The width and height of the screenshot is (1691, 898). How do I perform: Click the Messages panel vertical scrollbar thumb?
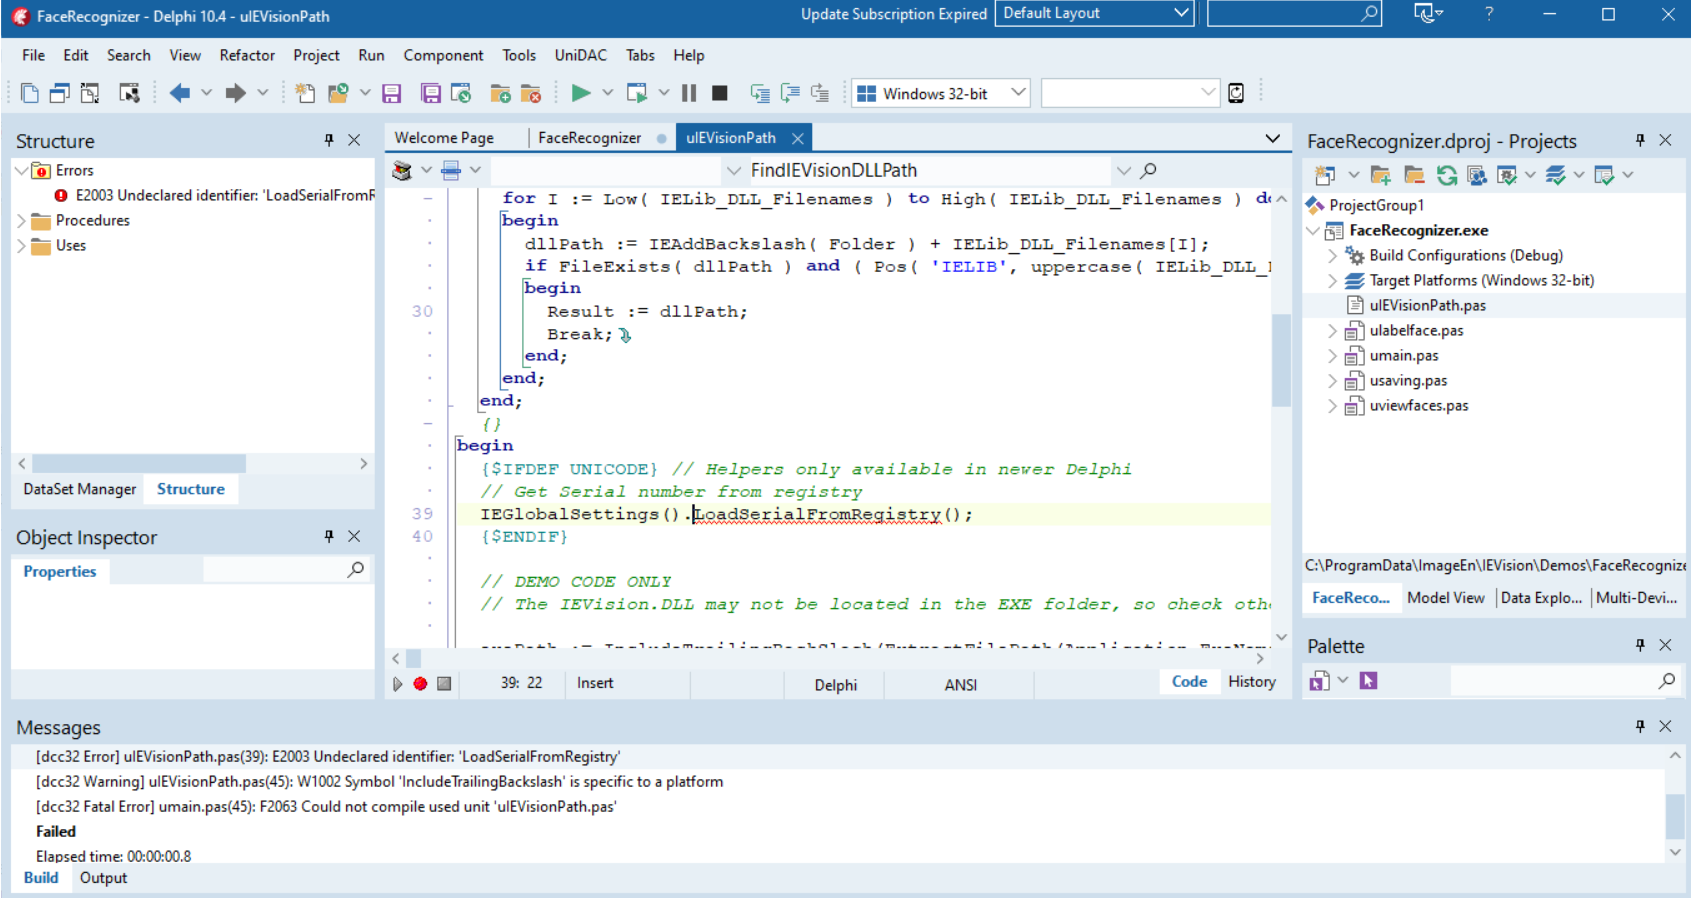tap(1675, 817)
